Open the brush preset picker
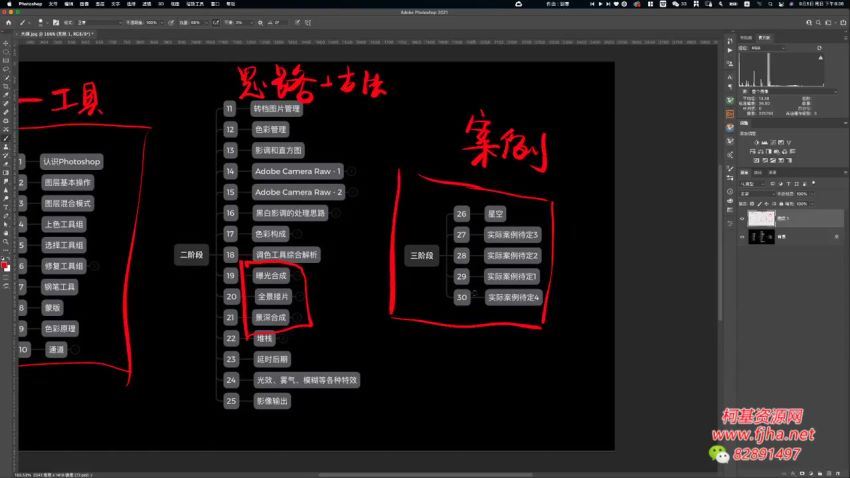This screenshot has width=850, height=478. [41, 23]
